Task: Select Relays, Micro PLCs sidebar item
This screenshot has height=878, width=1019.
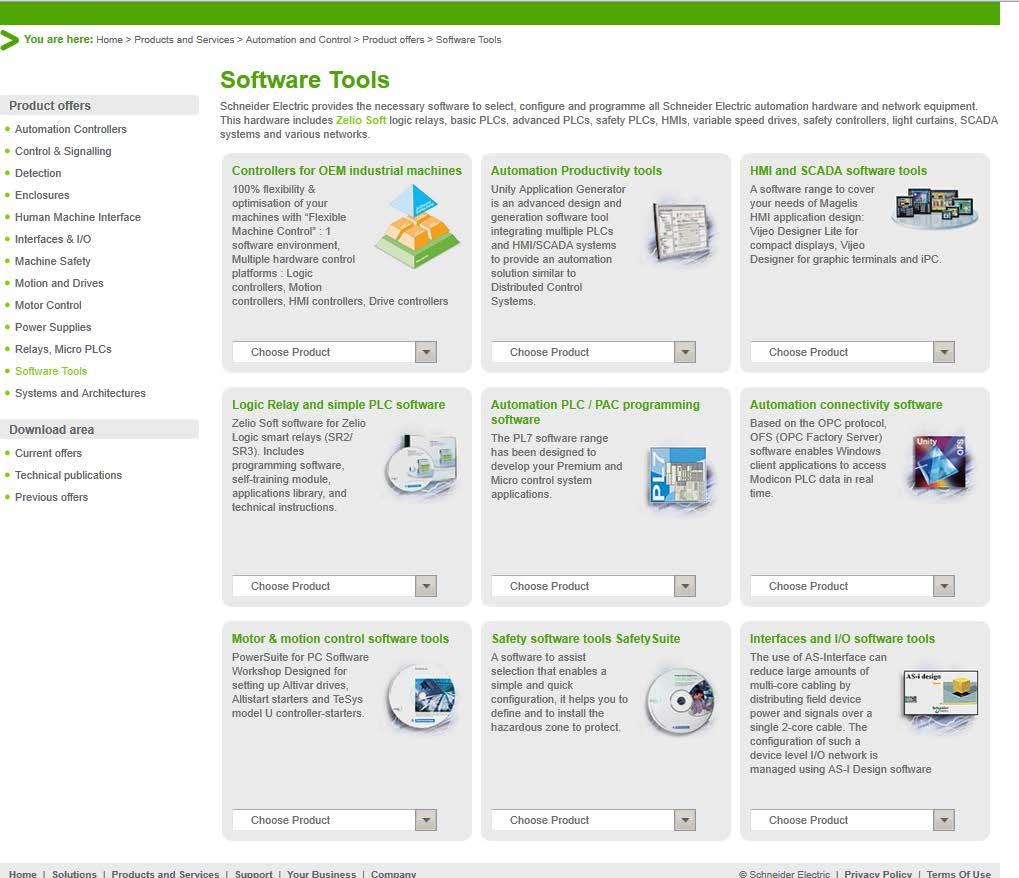Action: point(63,350)
